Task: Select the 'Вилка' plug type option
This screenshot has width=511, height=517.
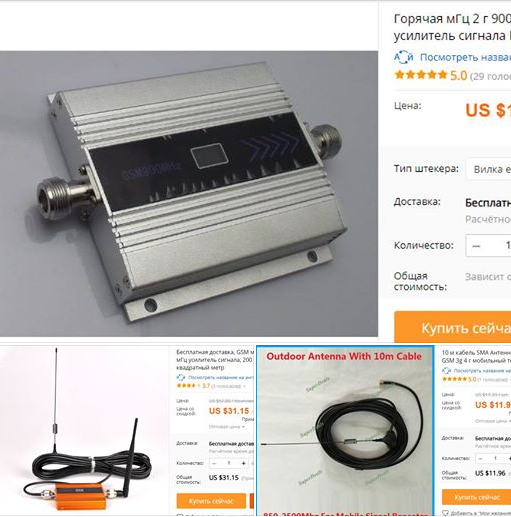Action: 489,169
